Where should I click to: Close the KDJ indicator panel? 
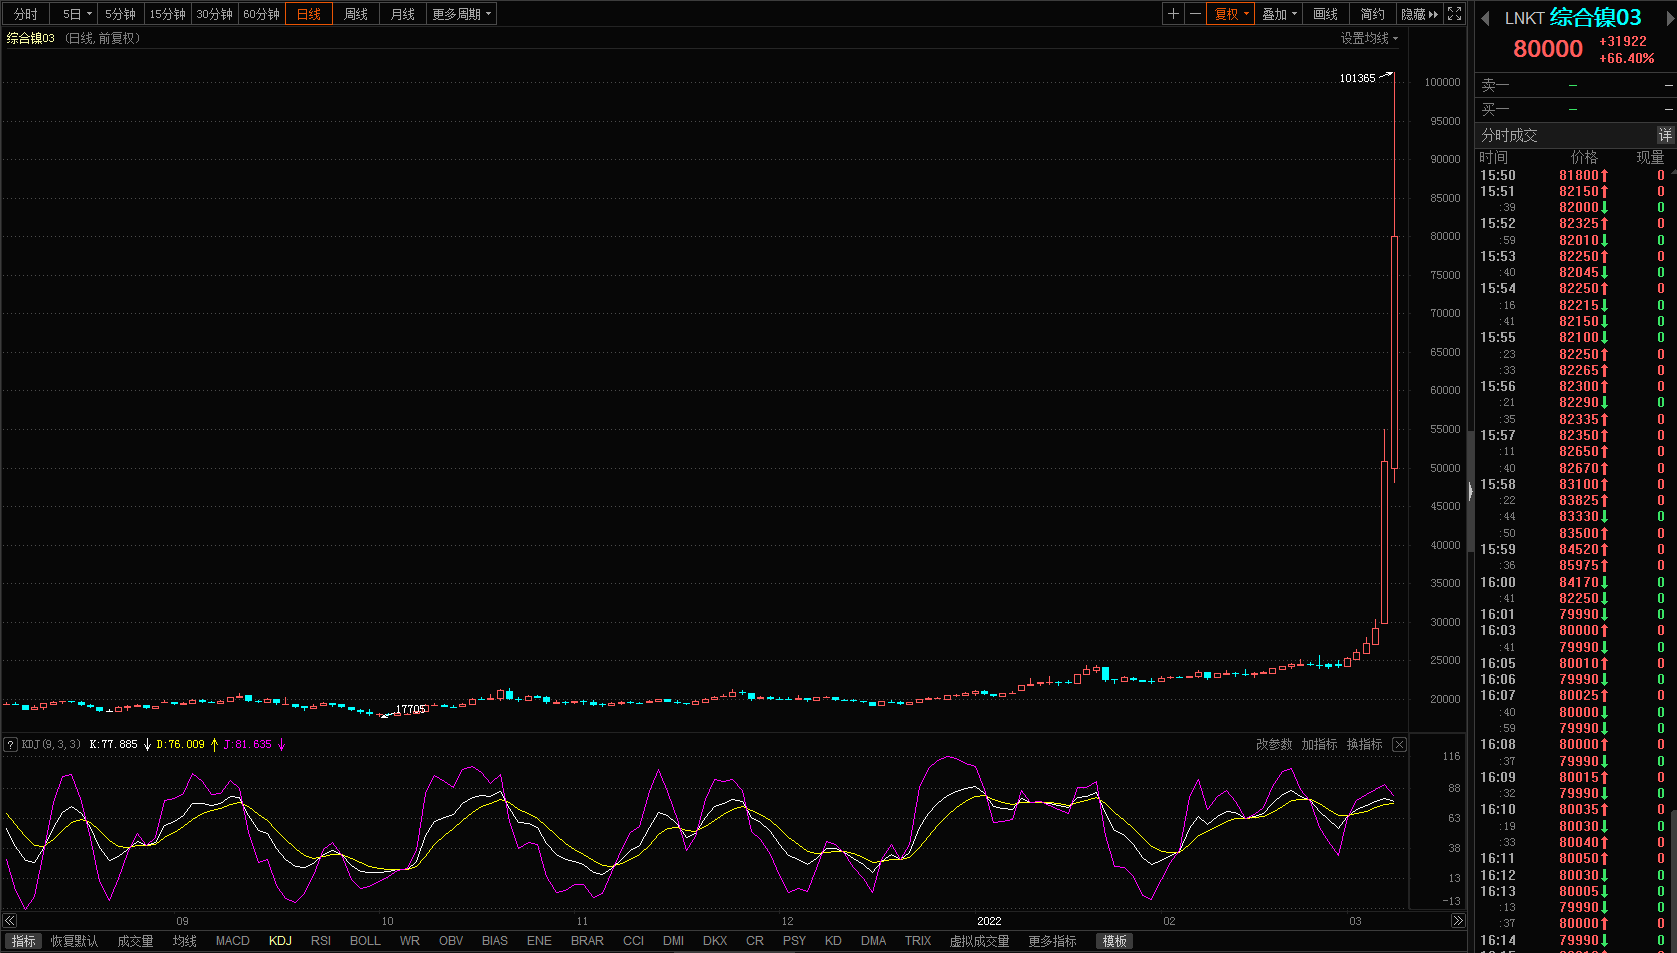pos(1399,745)
